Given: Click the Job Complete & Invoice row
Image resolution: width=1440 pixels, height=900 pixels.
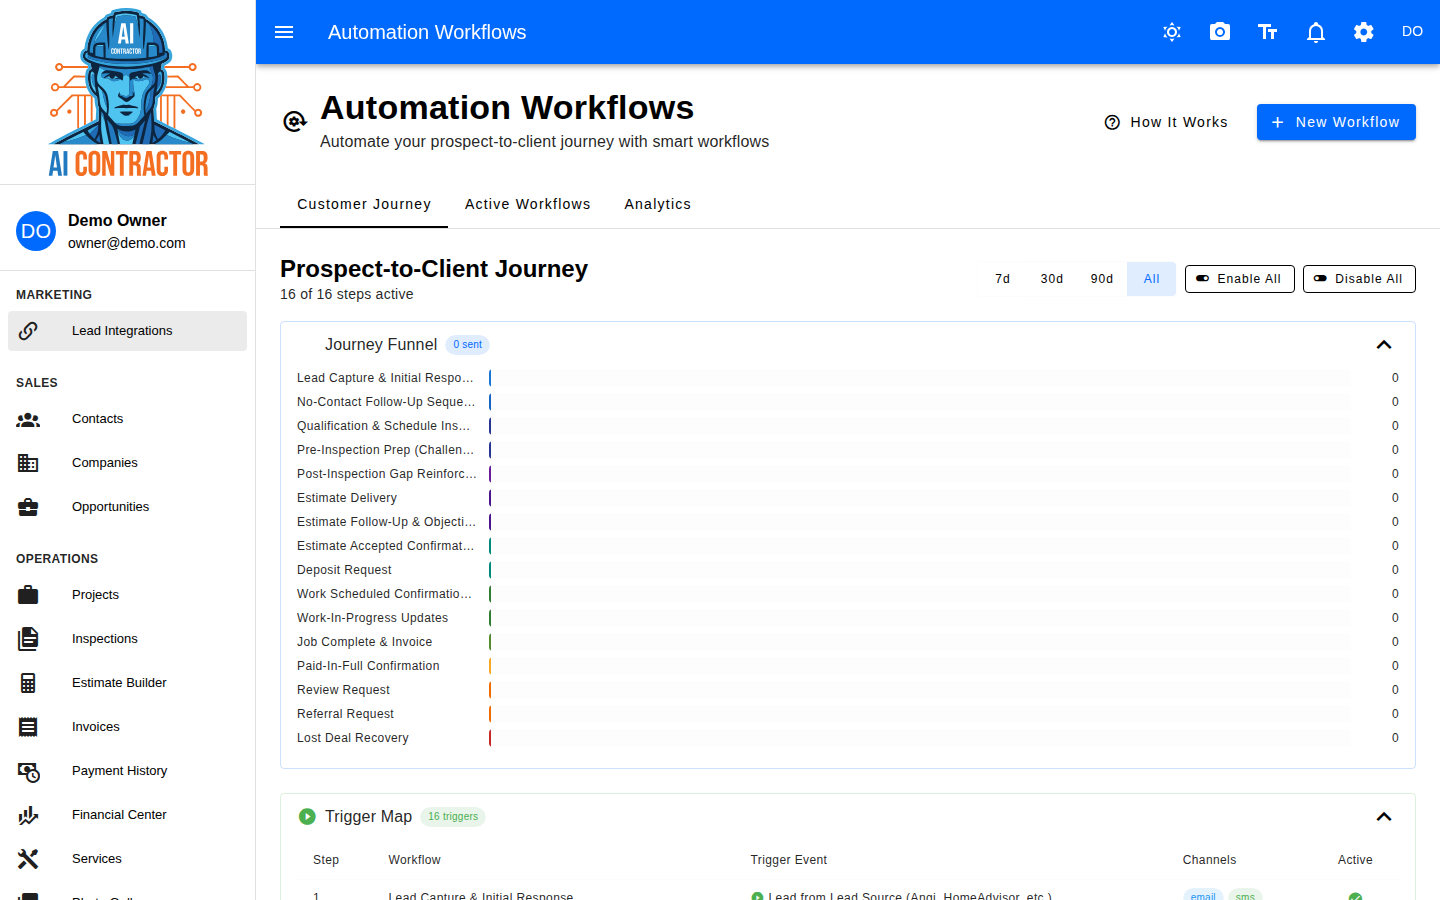Looking at the screenshot, I should click(848, 642).
